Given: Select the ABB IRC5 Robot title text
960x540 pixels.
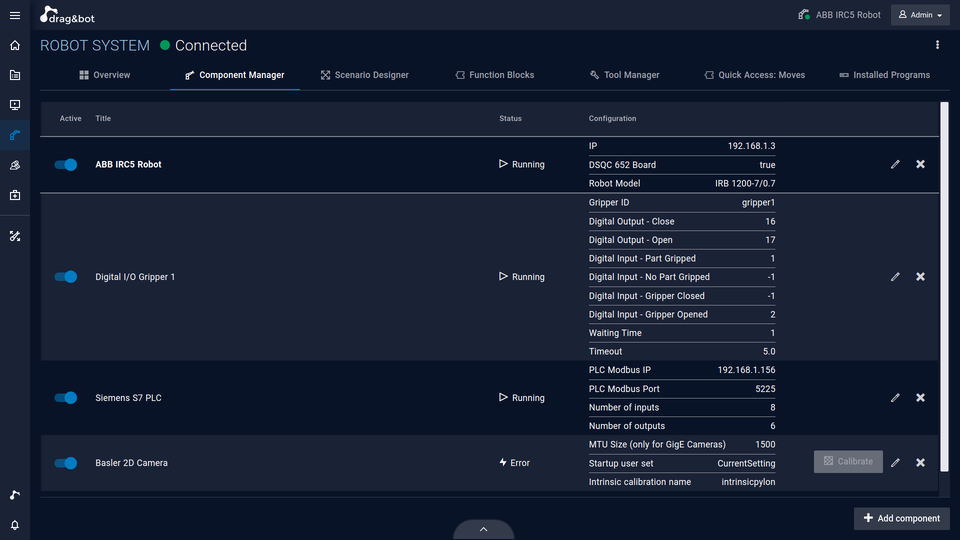Looking at the screenshot, I should click(128, 165).
